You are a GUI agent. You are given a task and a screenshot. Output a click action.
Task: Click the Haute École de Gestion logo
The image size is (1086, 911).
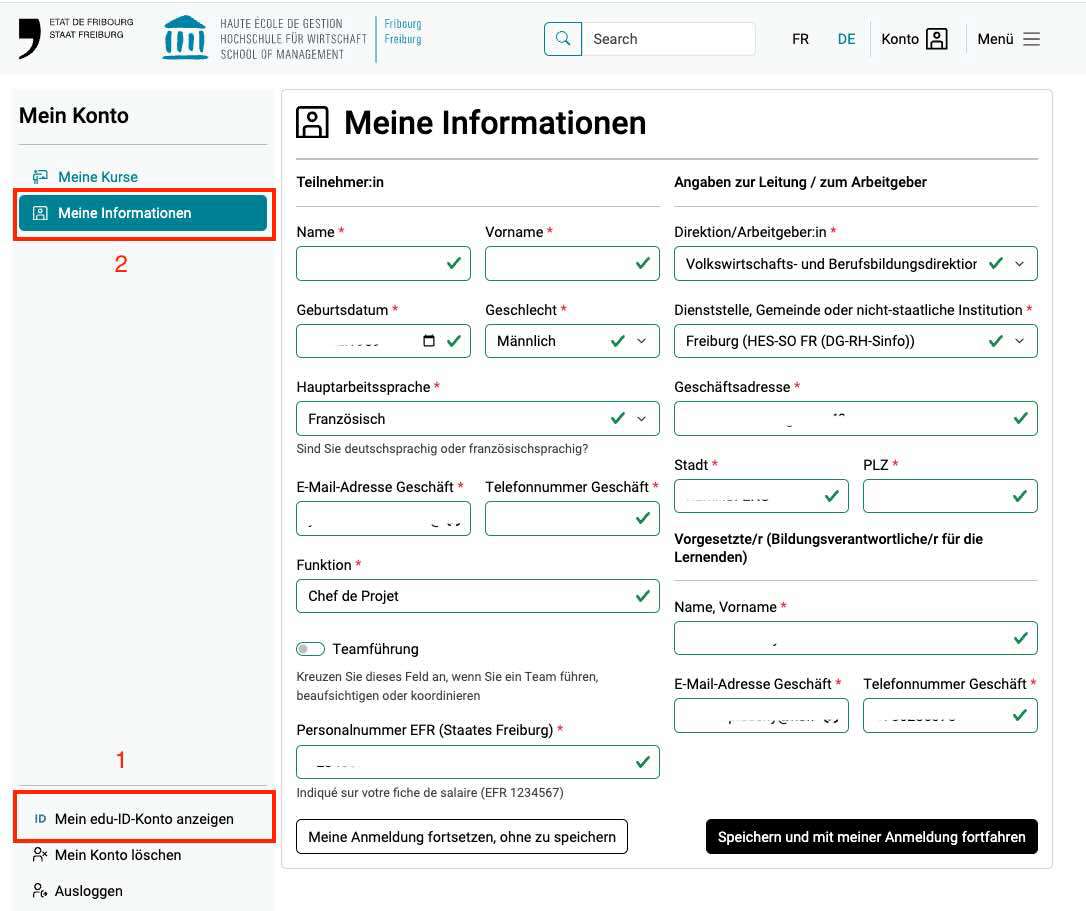pos(185,38)
